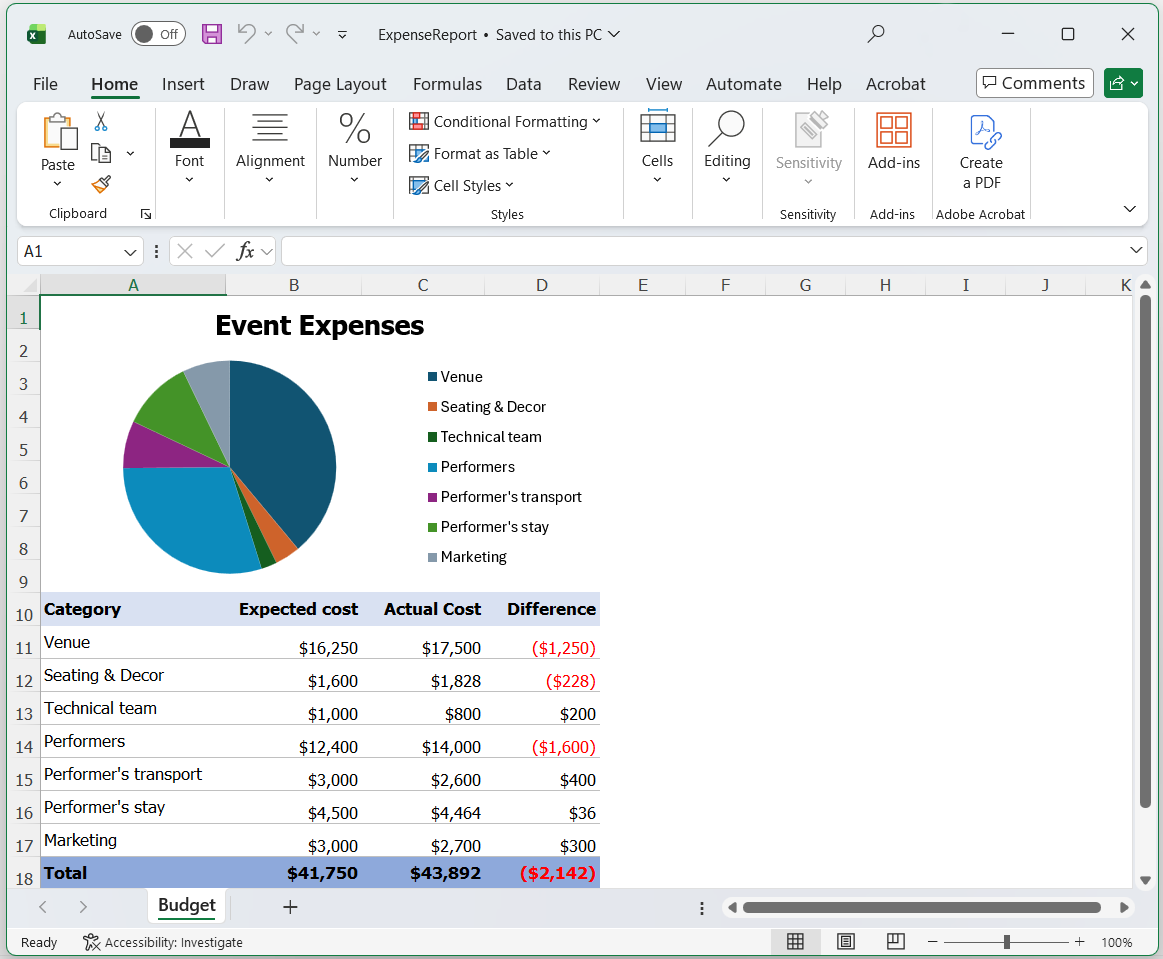Switch to the Data tab
This screenshot has height=959, width=1163.
(524, 84)
